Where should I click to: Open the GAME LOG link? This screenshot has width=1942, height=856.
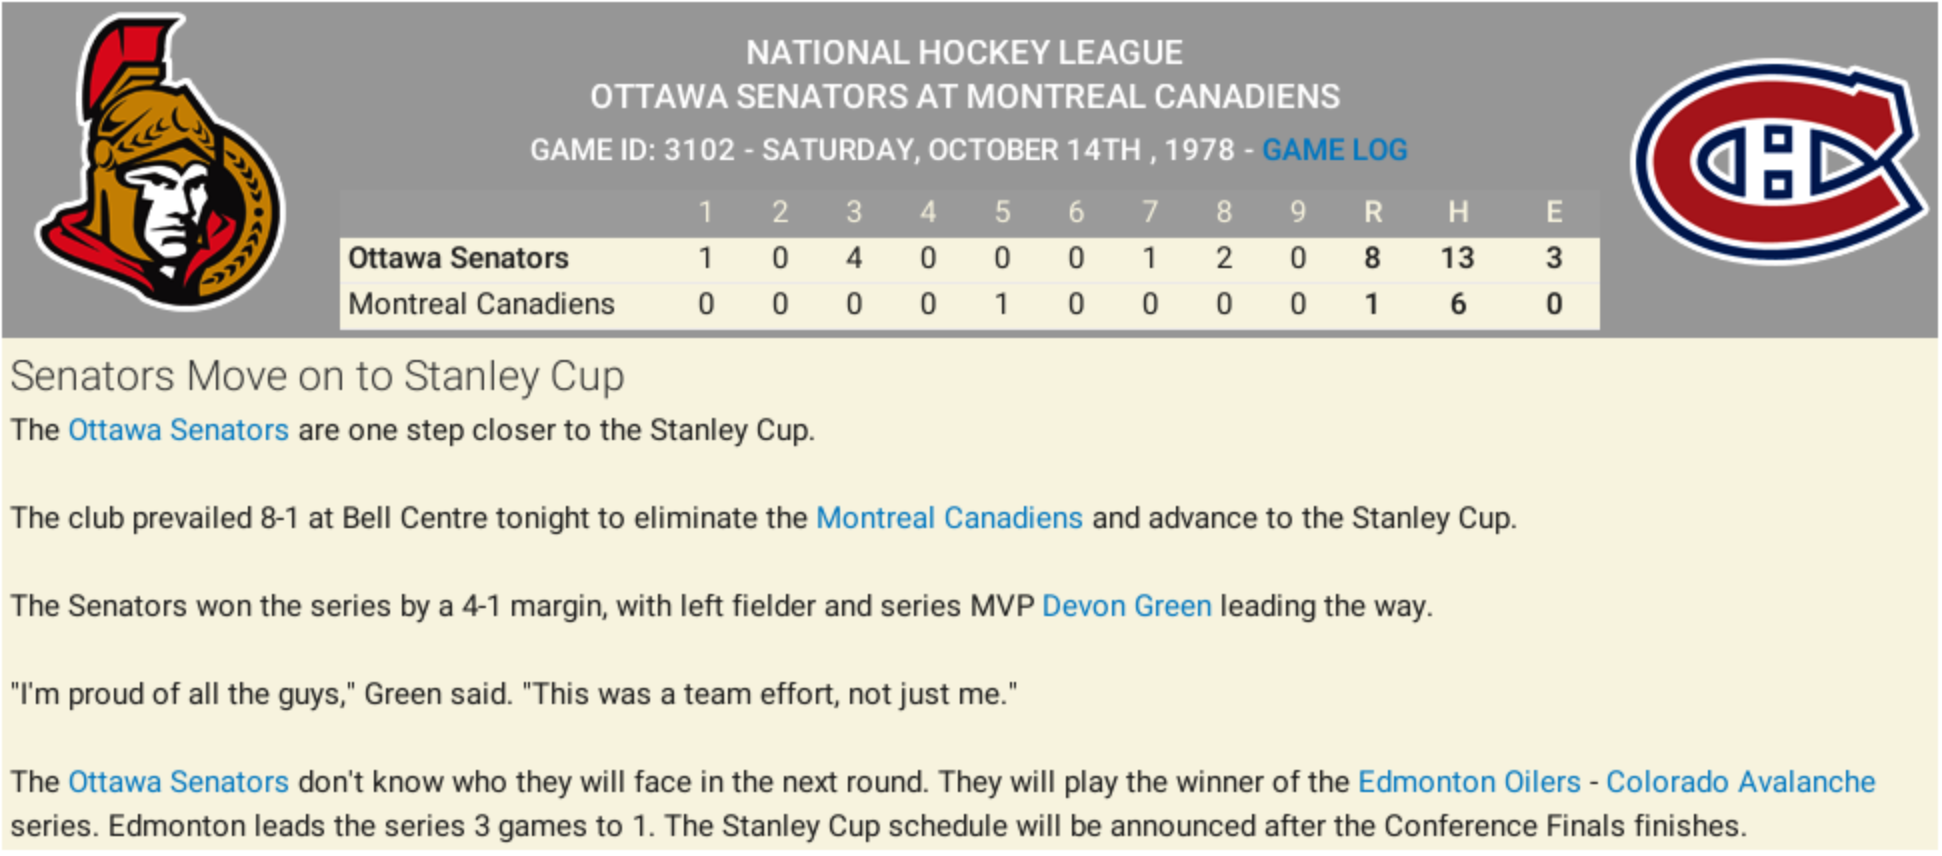tap(1334, 150)
